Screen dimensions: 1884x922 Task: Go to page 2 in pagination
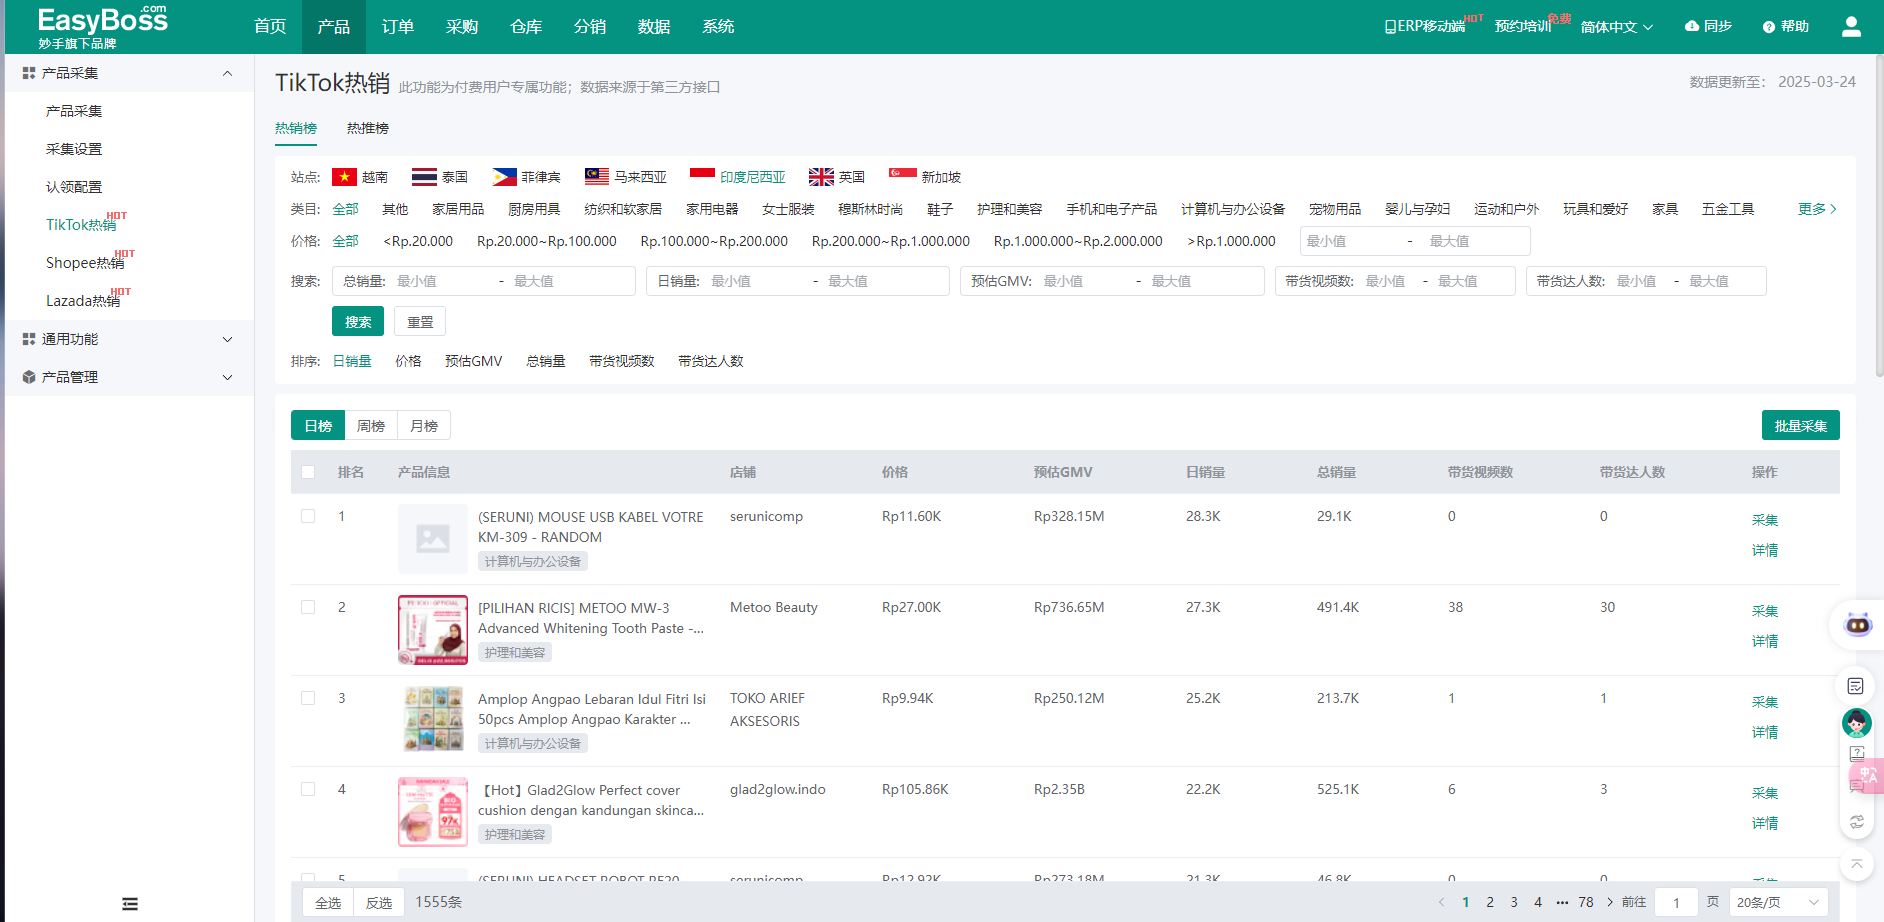1490,902
